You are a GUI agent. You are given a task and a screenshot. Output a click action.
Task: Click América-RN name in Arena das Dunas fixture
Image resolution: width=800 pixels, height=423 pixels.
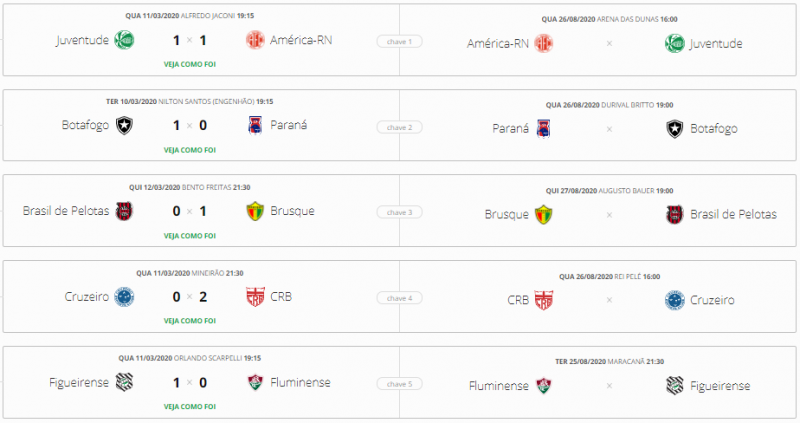coord(497,43)
